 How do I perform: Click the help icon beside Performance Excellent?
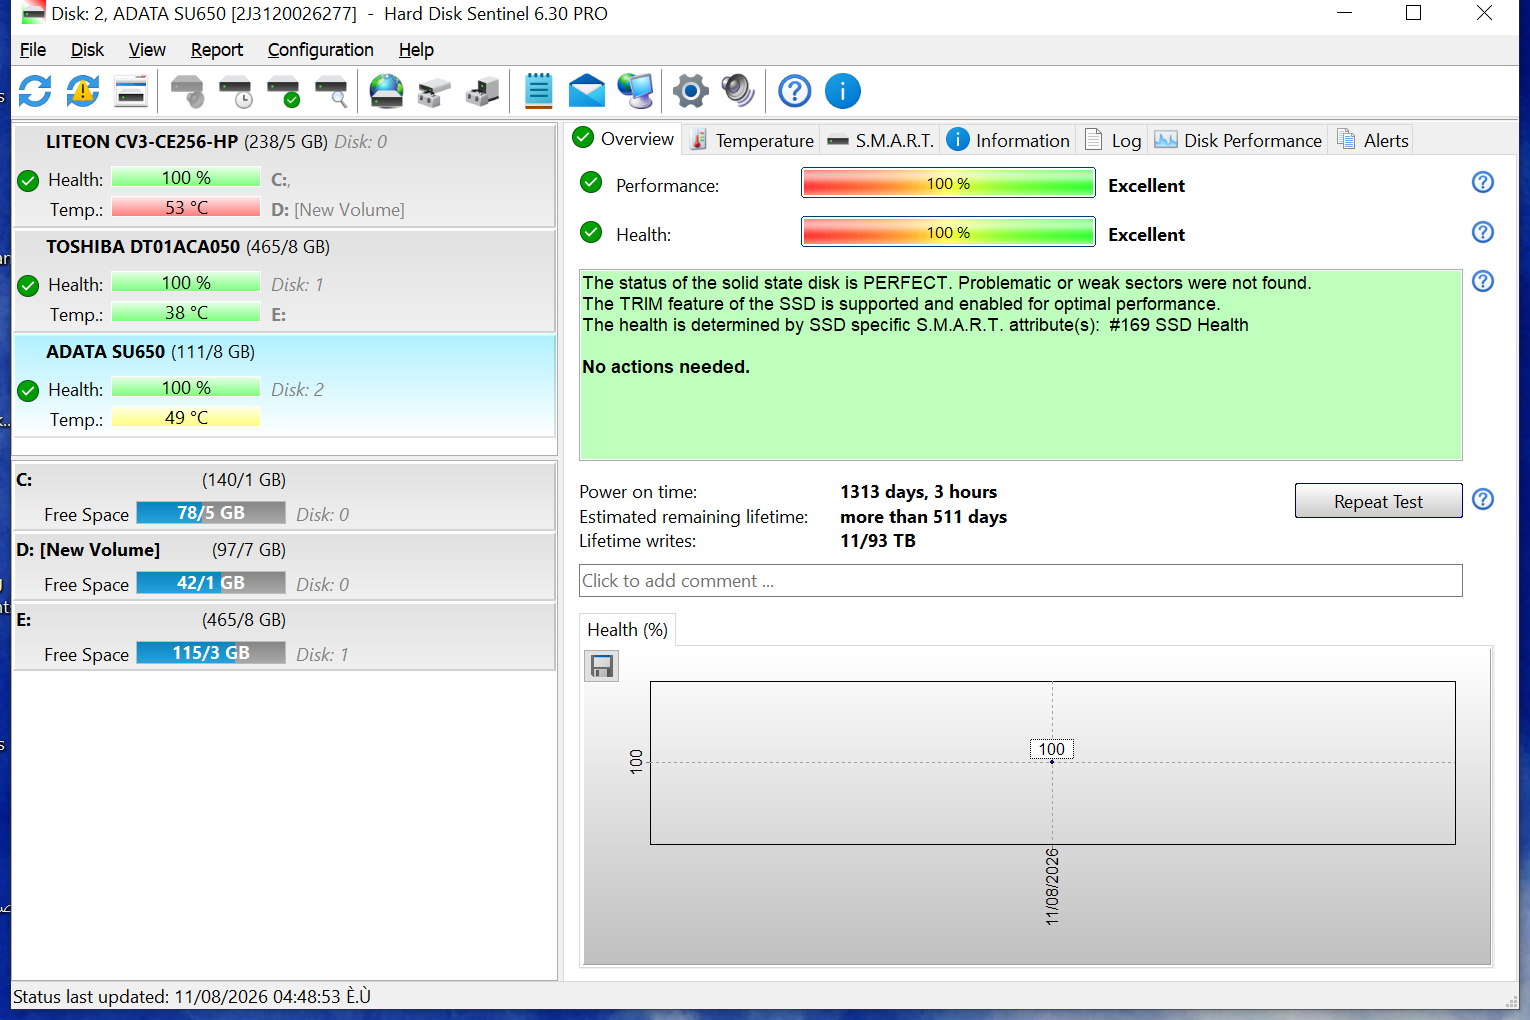click(x=1483, y=182)
